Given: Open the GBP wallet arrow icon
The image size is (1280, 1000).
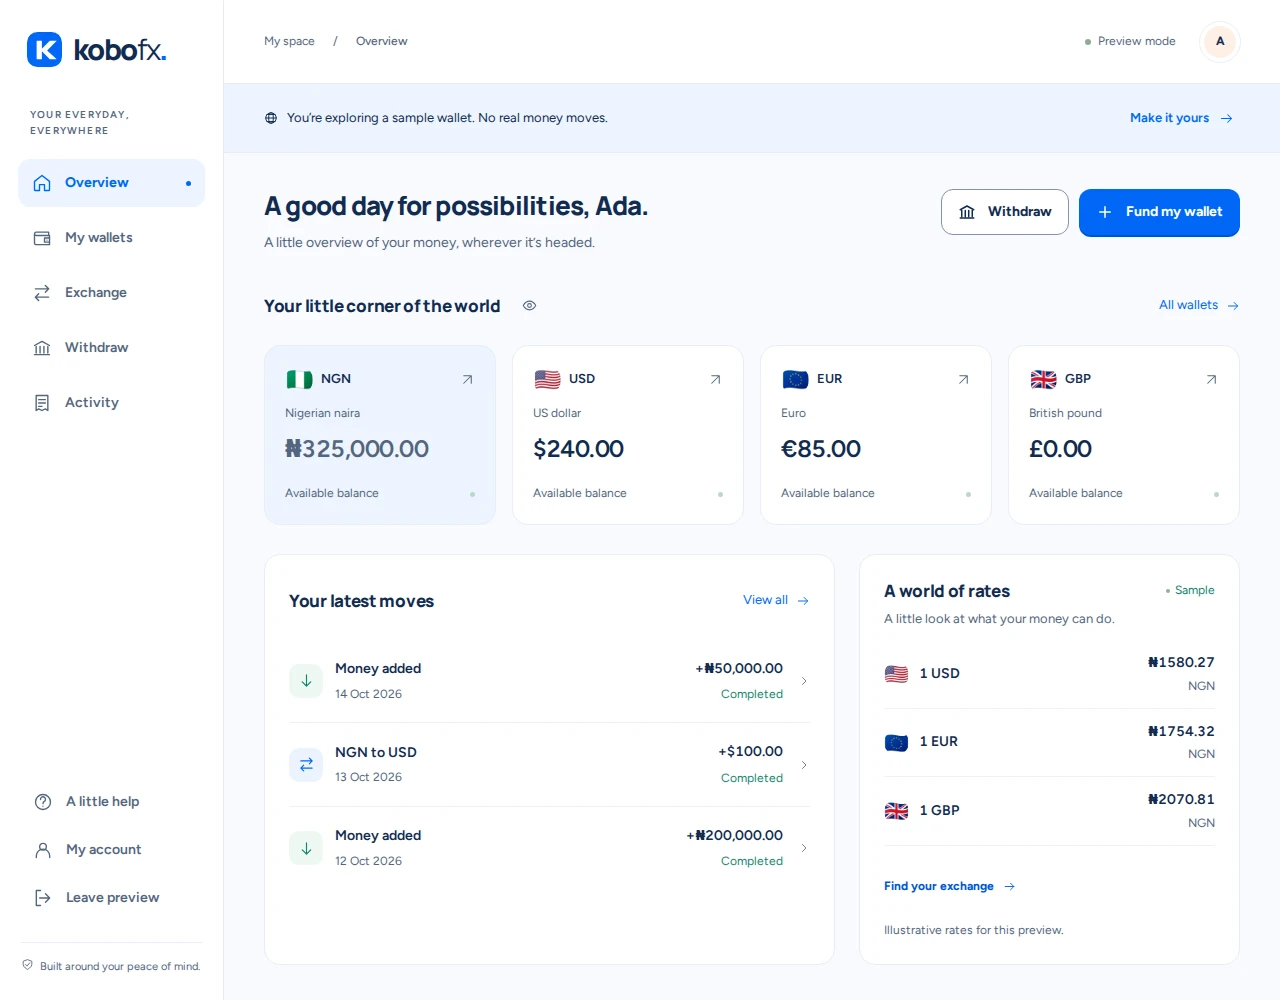Looking at the screenshot, I should coord(1211,380).
